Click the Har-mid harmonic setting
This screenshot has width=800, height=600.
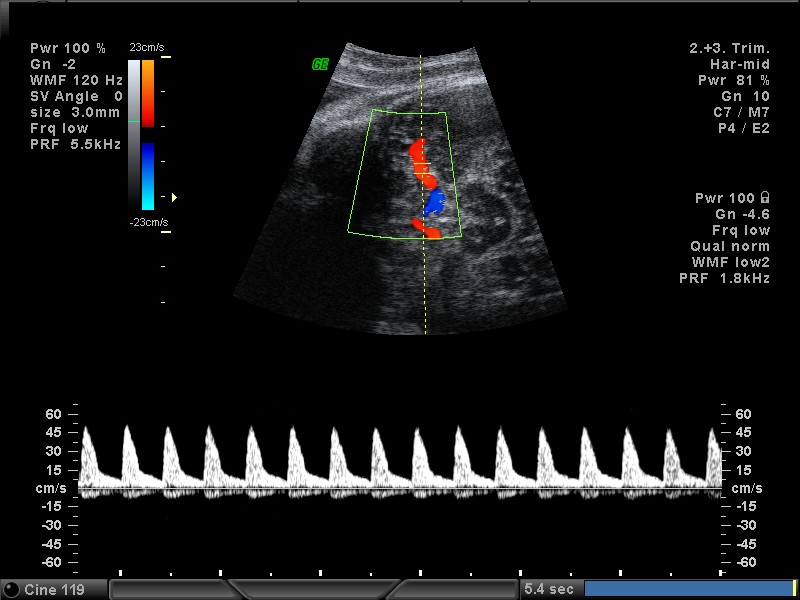click(x=740, y=64)
